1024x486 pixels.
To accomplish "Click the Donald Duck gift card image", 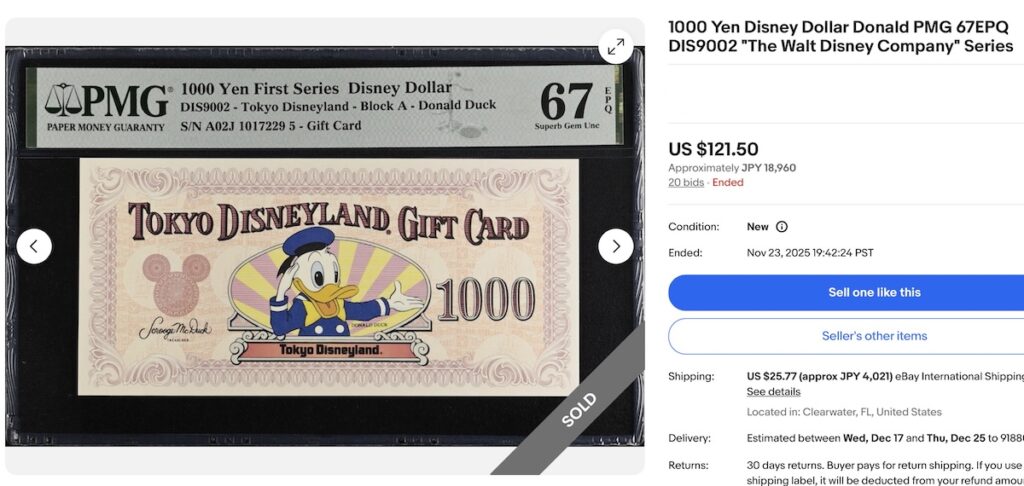I will [x=328, y=277].
